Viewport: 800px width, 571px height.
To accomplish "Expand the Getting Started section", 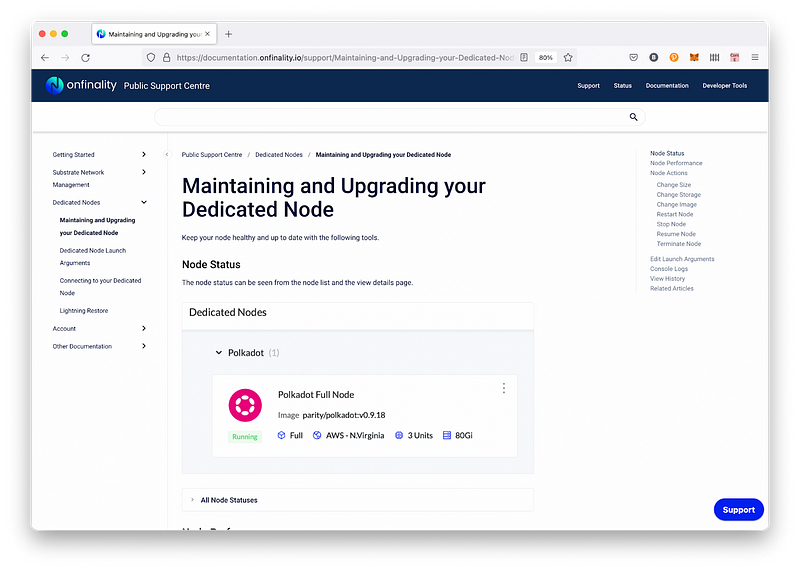I will click(144, 155).
